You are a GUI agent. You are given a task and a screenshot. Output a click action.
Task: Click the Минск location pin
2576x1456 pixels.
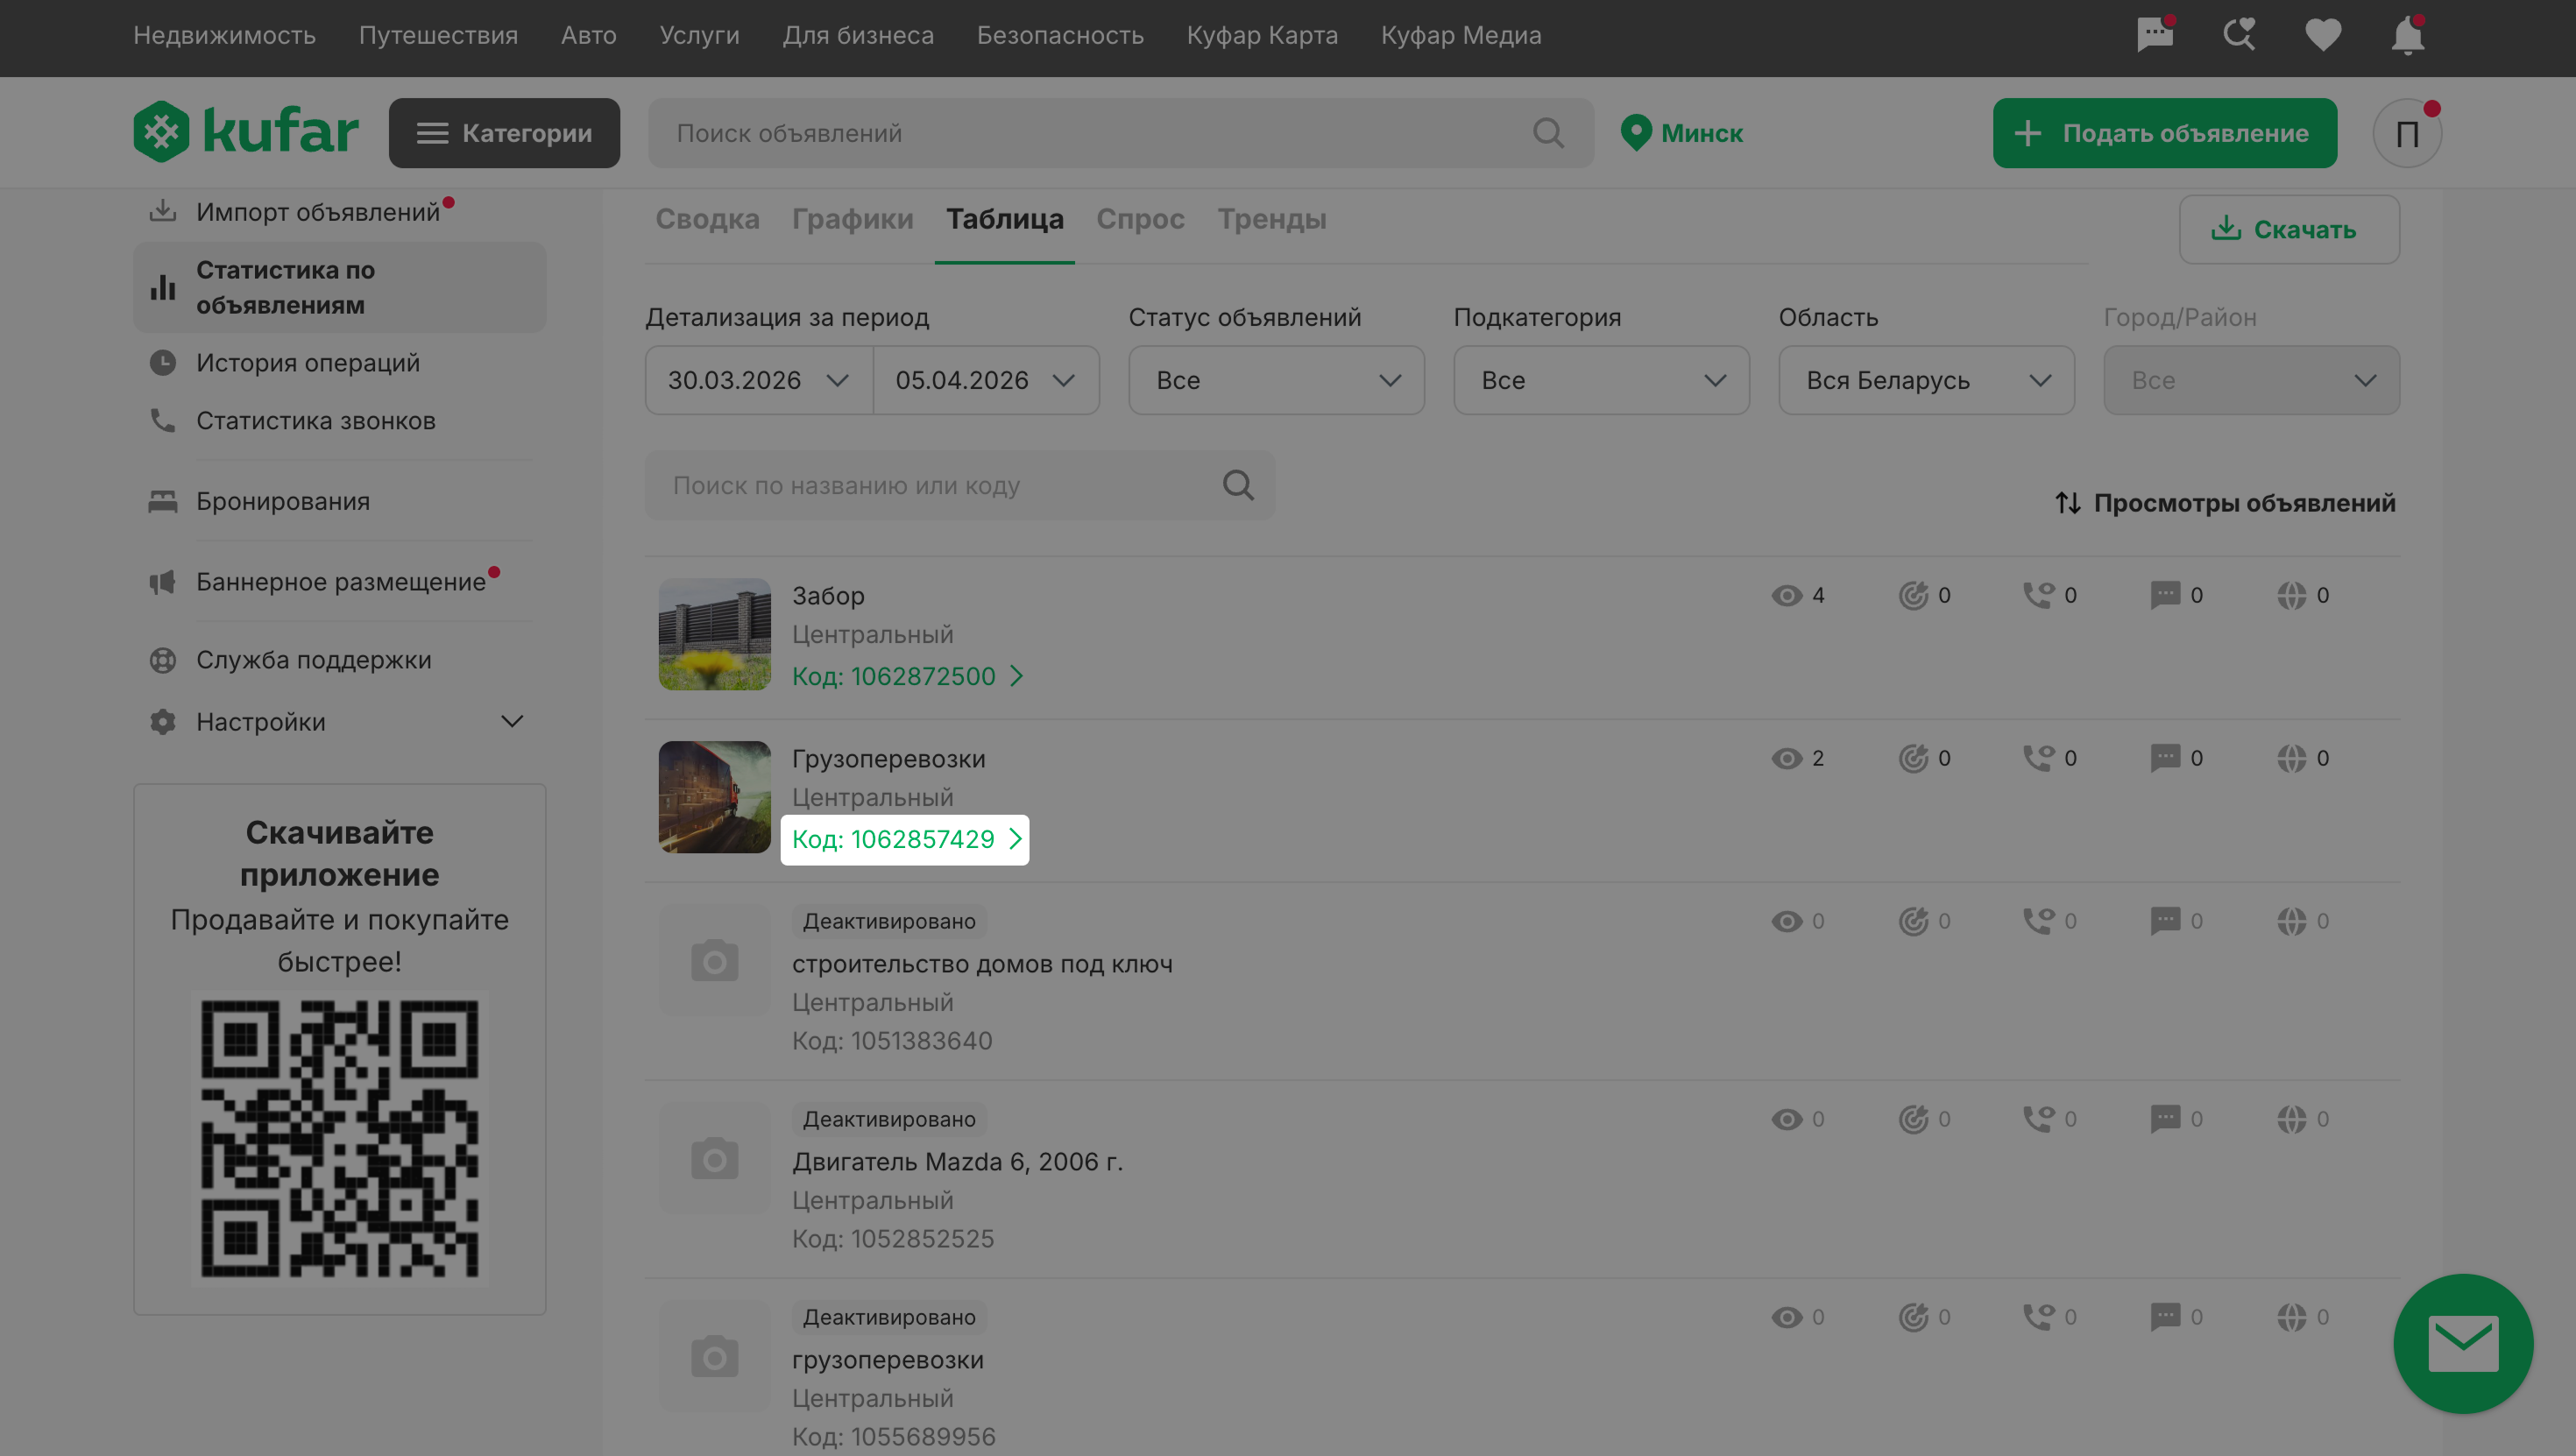[x=1636, y=133]
